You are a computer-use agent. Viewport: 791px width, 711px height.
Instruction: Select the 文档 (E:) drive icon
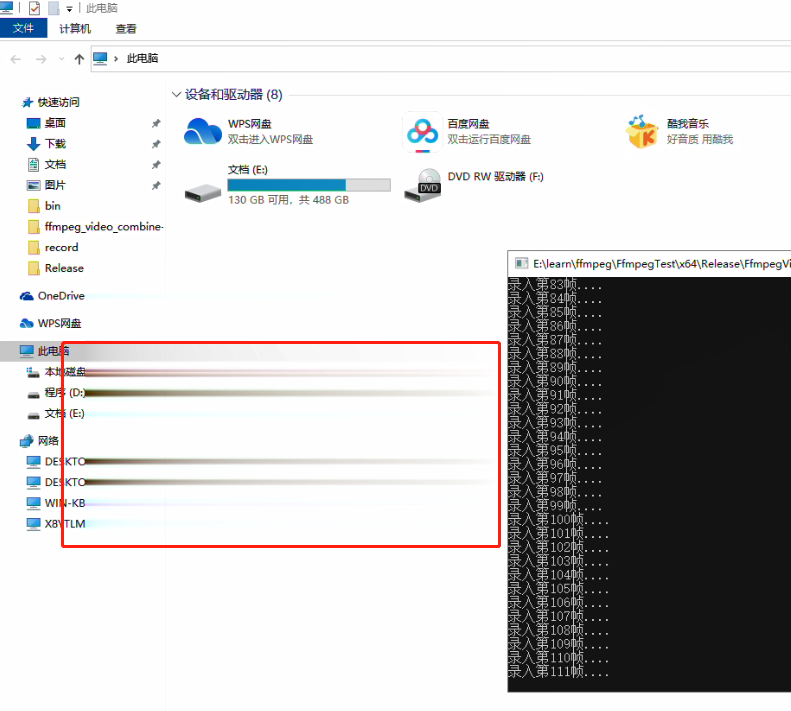tap(203, 193)
